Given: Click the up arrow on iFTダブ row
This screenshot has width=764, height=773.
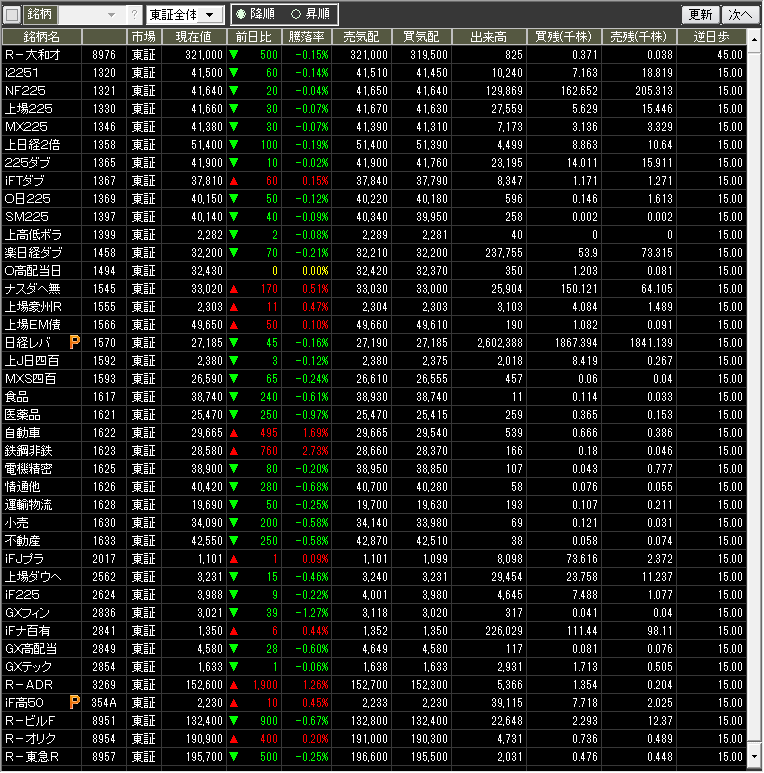Looking at the screenshot, I should point(234,181).
